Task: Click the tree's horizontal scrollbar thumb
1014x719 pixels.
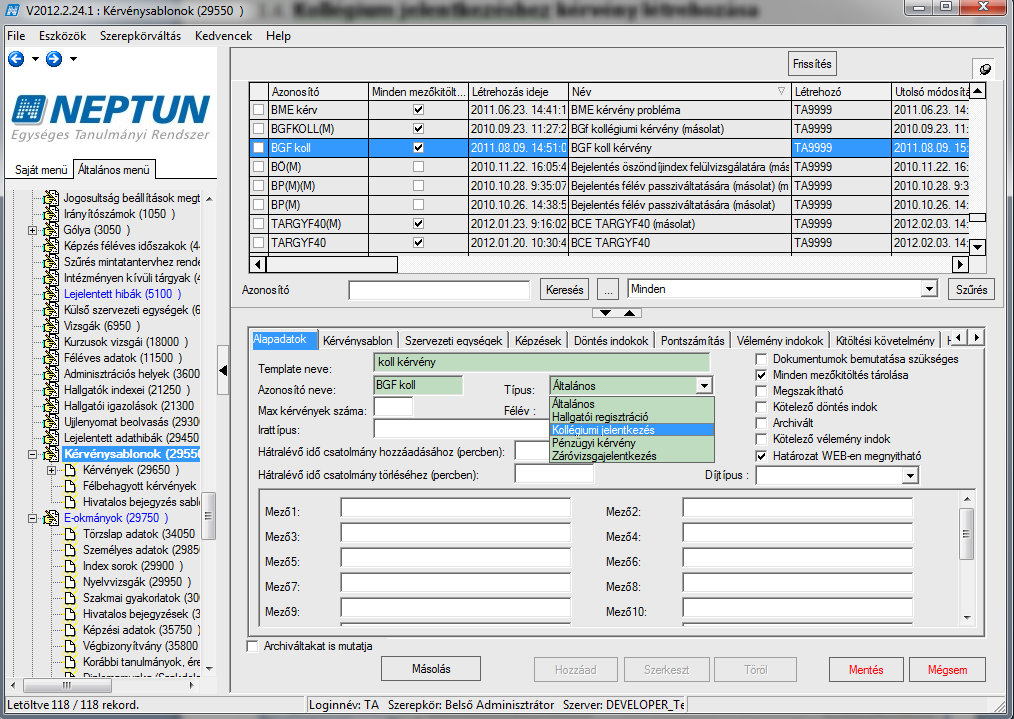Action: (67, 685)
